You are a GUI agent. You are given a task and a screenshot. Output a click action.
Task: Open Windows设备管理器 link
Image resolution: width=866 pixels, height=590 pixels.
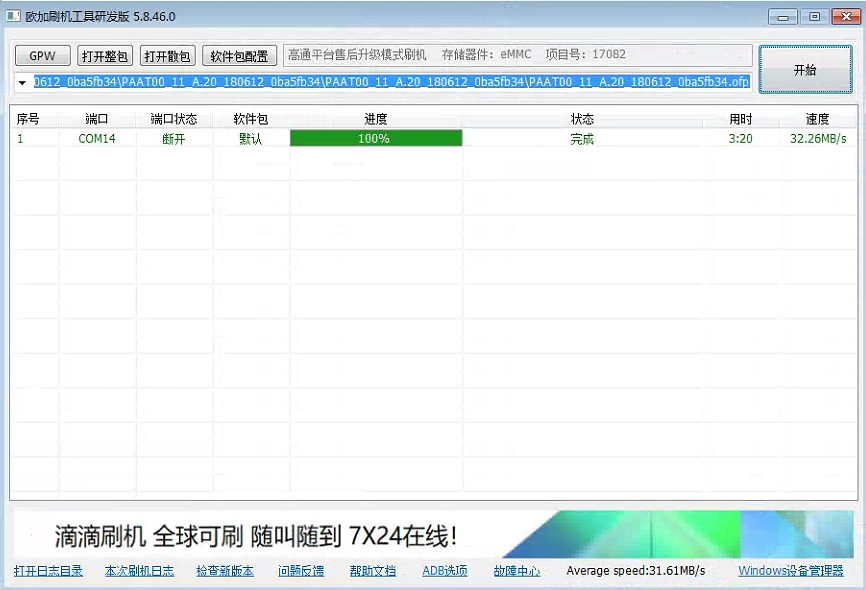(x=791, y=571)
